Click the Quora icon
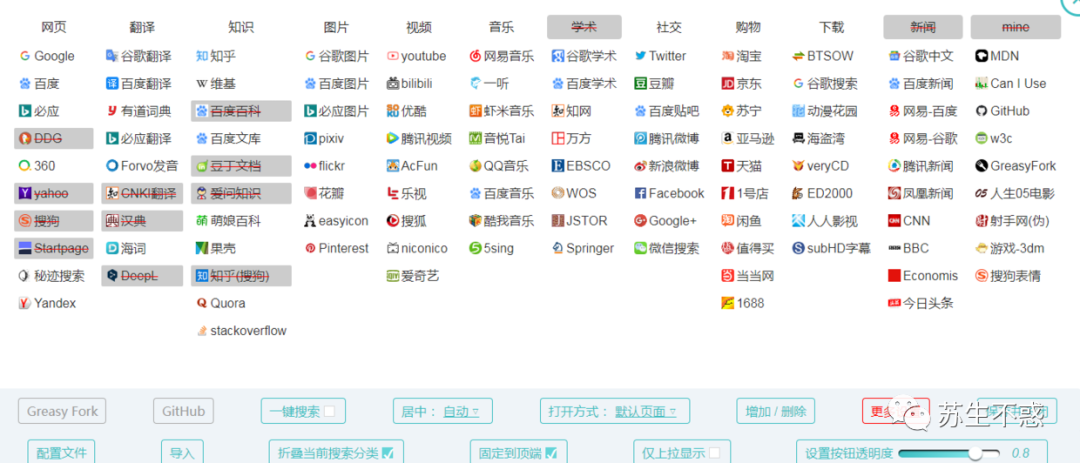 (x=202, y=303)
